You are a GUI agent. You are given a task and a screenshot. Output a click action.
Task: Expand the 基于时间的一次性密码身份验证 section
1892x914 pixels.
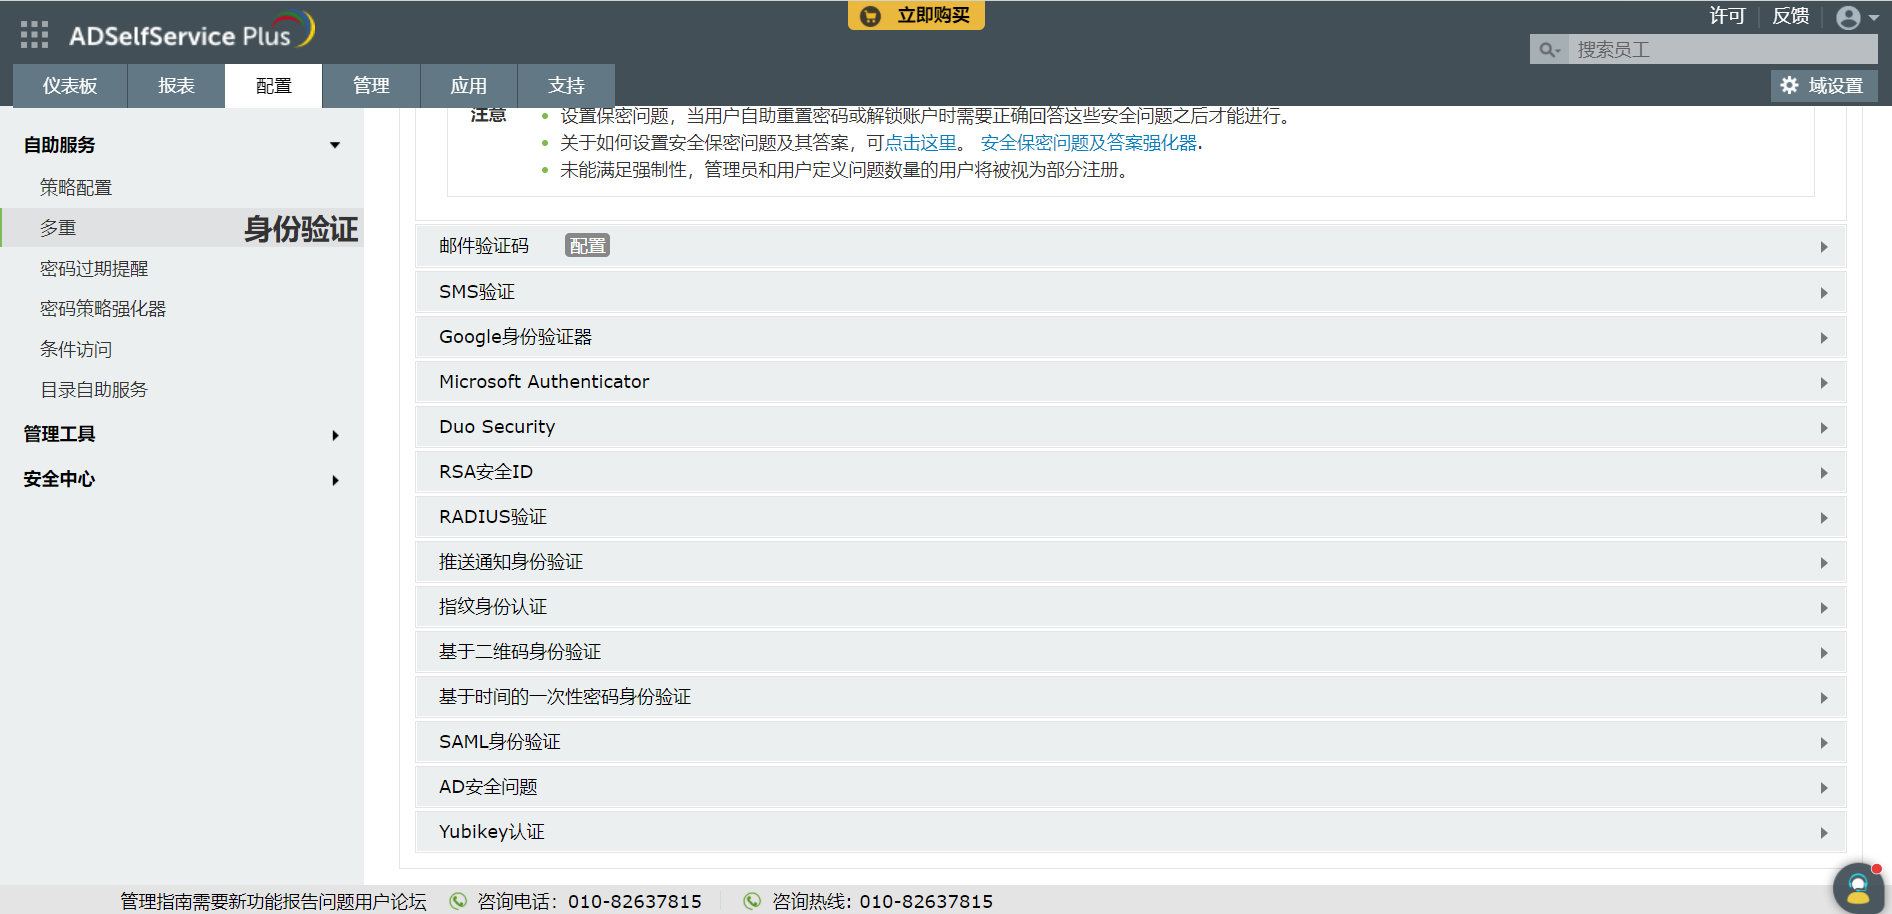coord(1130,697)
